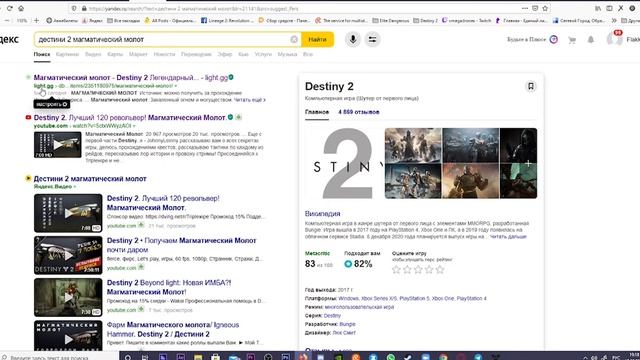Open Дестини 2 магматический молот video block heading
The image size is (640, 360).
tap(90, 179)
